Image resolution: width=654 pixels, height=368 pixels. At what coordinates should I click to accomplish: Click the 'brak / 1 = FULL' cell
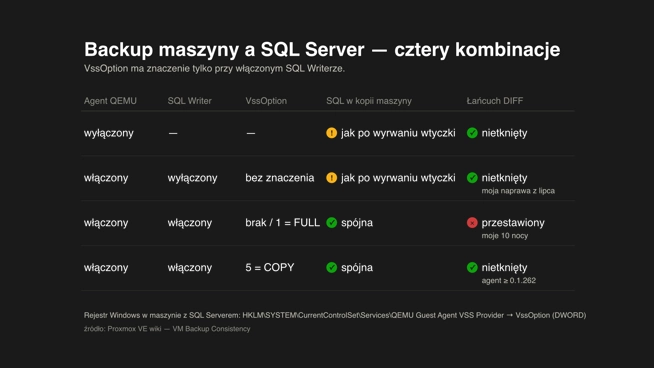click(282, 223)
